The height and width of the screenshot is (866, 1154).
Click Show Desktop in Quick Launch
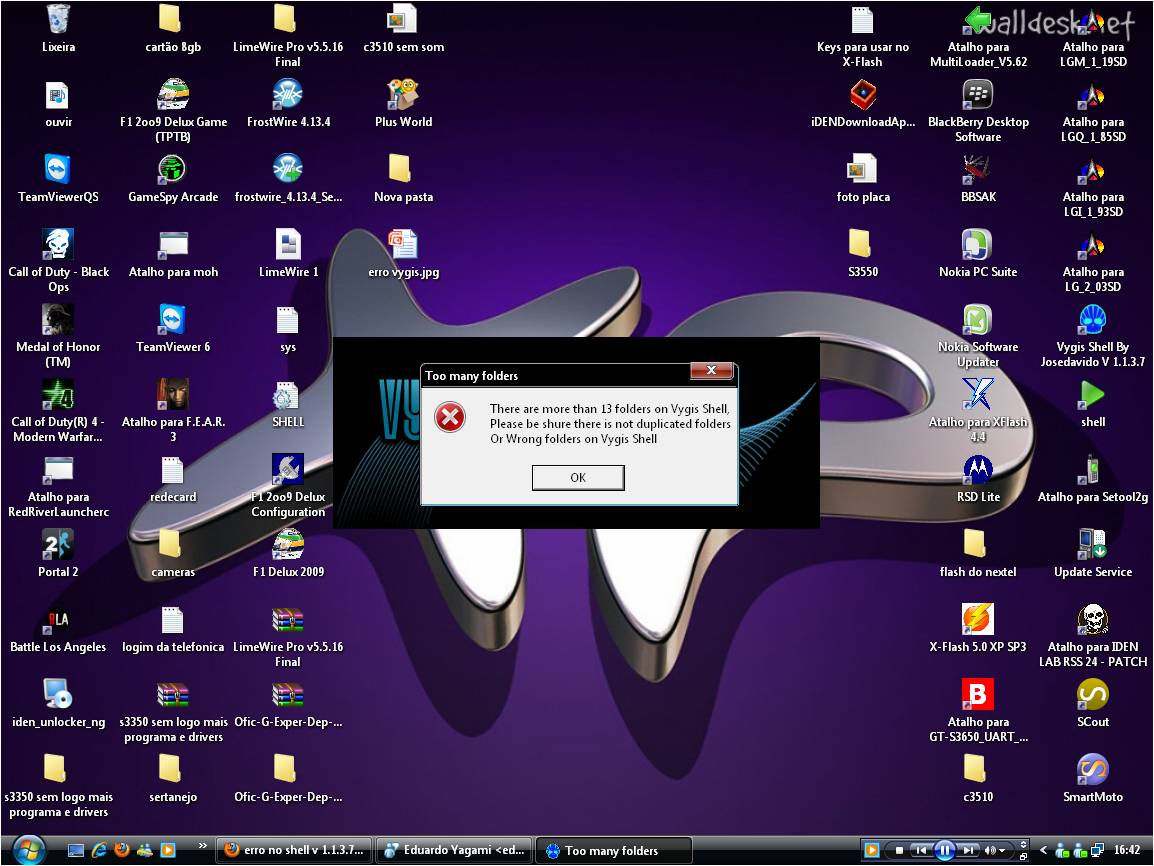pyautogui.click(x=75, y=850)
